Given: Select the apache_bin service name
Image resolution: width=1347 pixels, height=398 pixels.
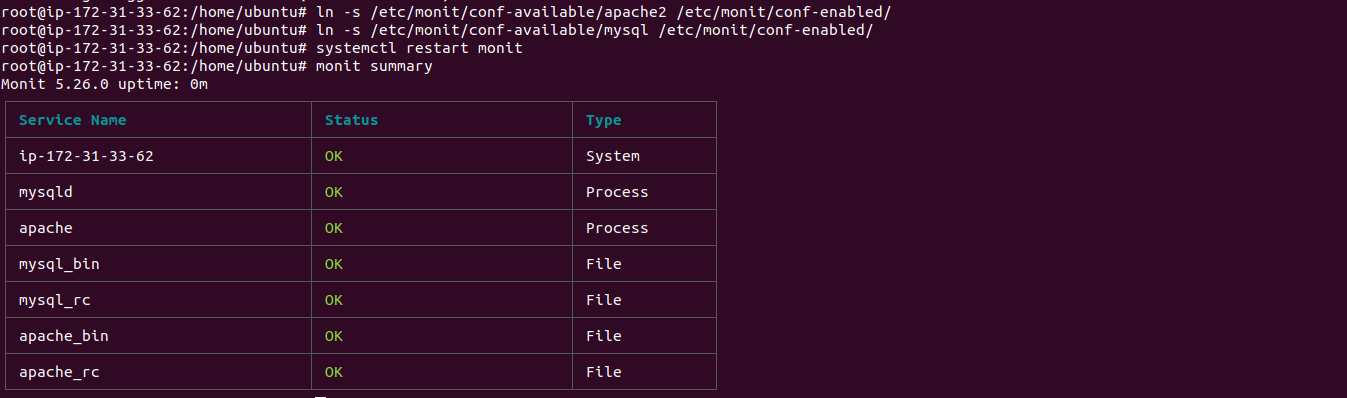Looking at the screenshot, I should pyautogui.click(x=64, y=336).
